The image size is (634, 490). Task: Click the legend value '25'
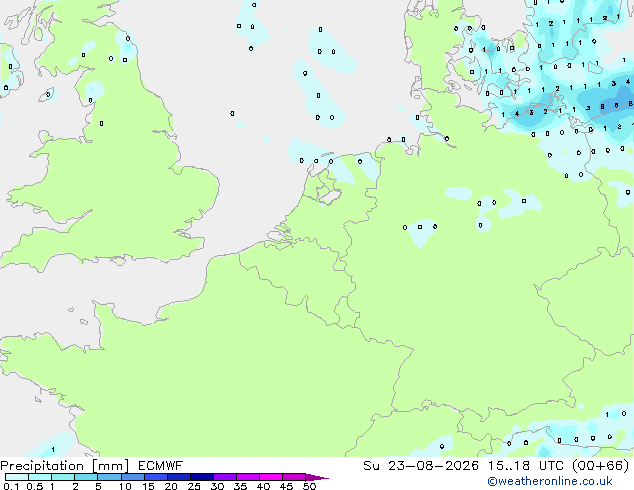coord(194,486)
